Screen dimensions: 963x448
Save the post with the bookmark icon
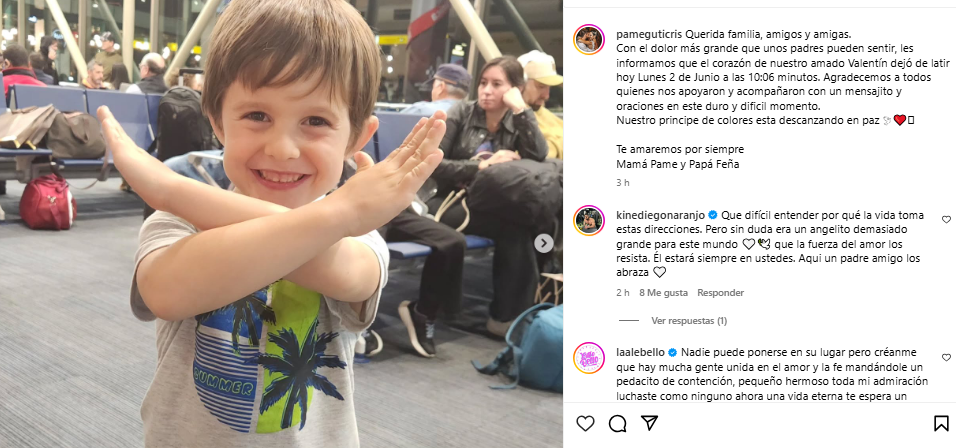tap(941, 423)
